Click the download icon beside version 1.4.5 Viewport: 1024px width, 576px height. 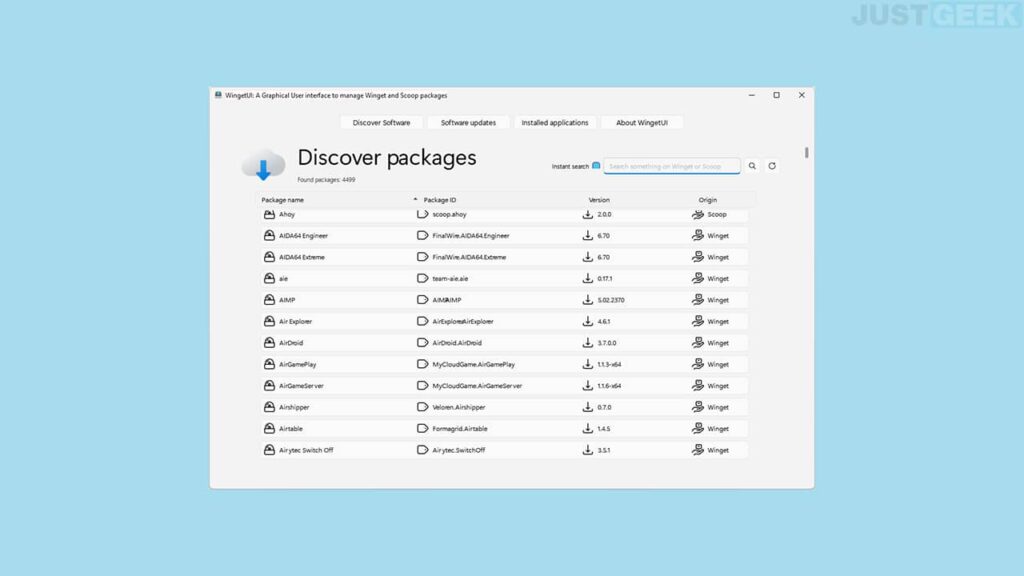coord(588,428)
